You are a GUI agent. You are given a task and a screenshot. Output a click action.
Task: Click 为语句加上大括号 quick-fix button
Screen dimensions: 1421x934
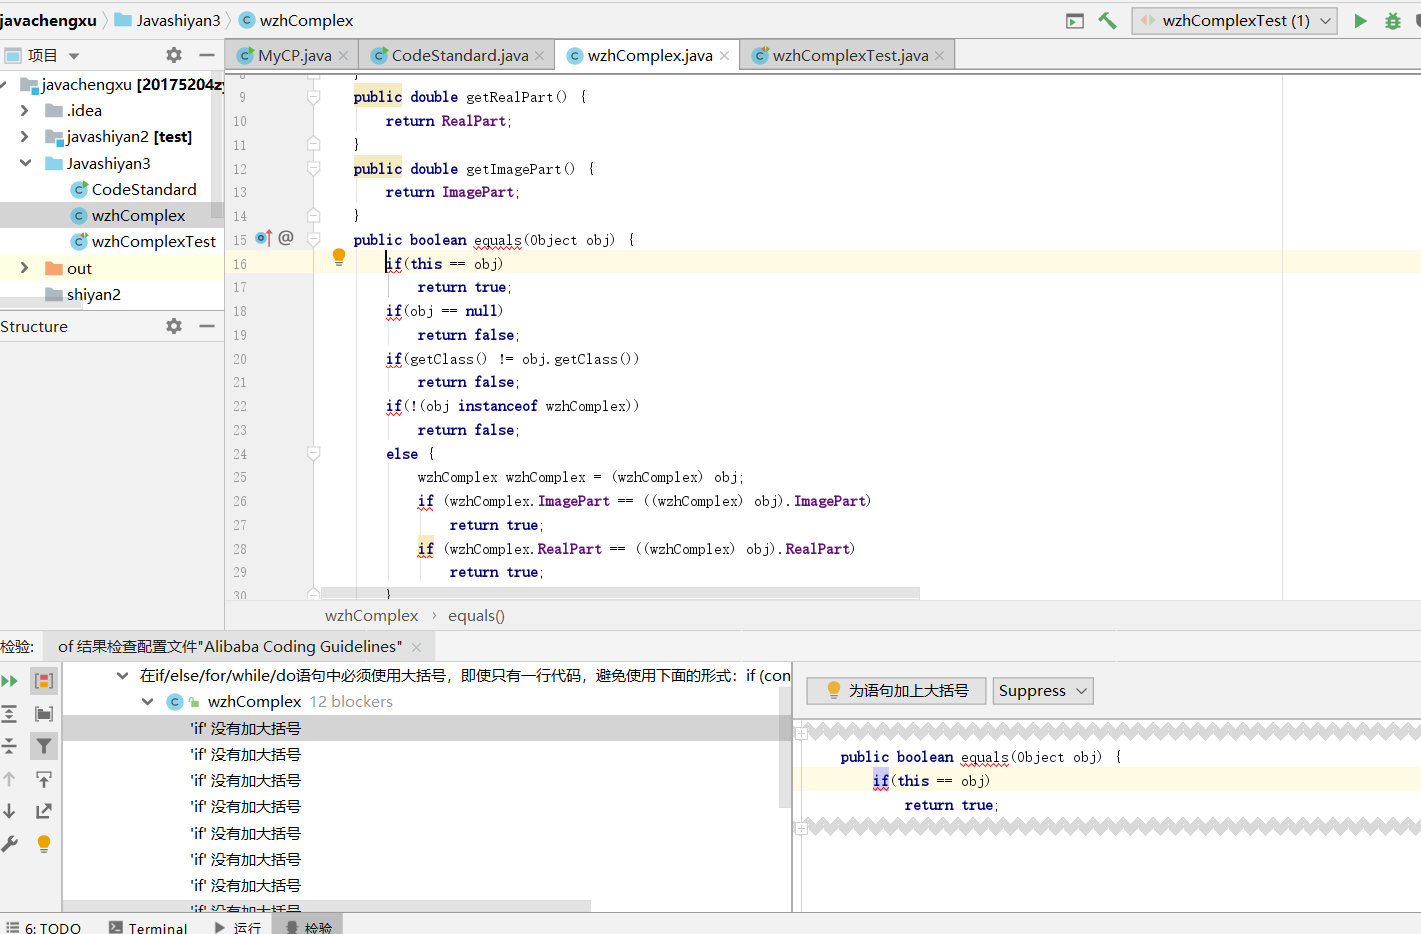[897, 691]
